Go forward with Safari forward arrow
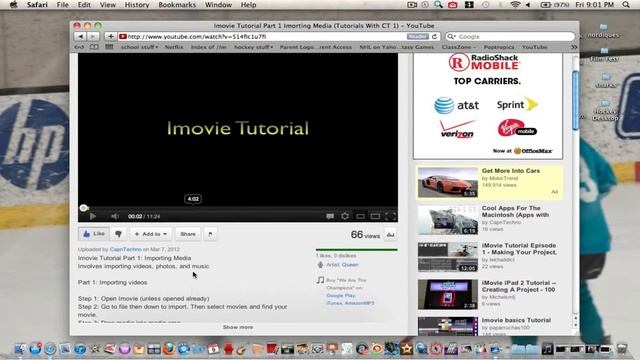 click(93, 36)
